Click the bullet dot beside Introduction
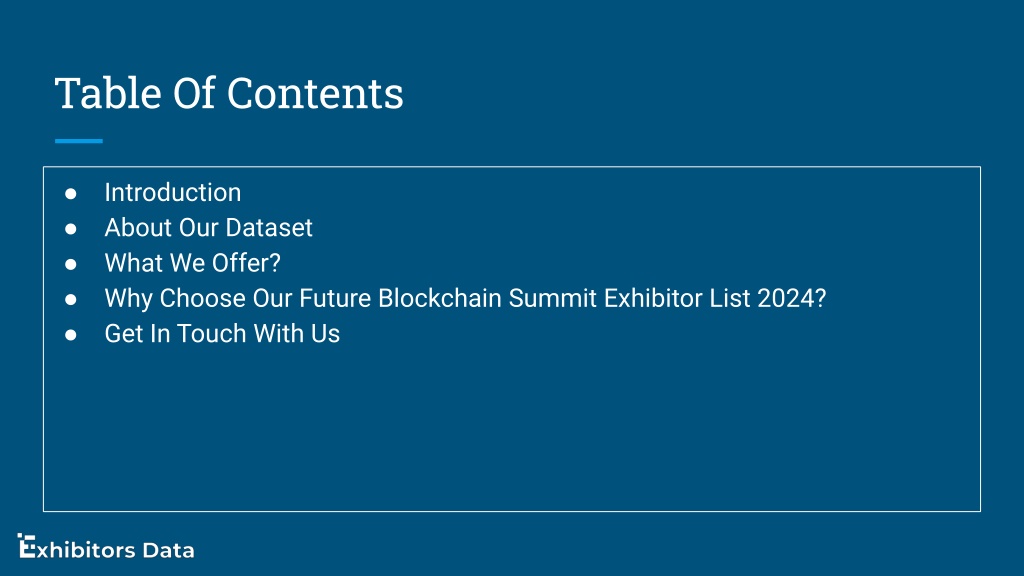 tap(71, 193)
